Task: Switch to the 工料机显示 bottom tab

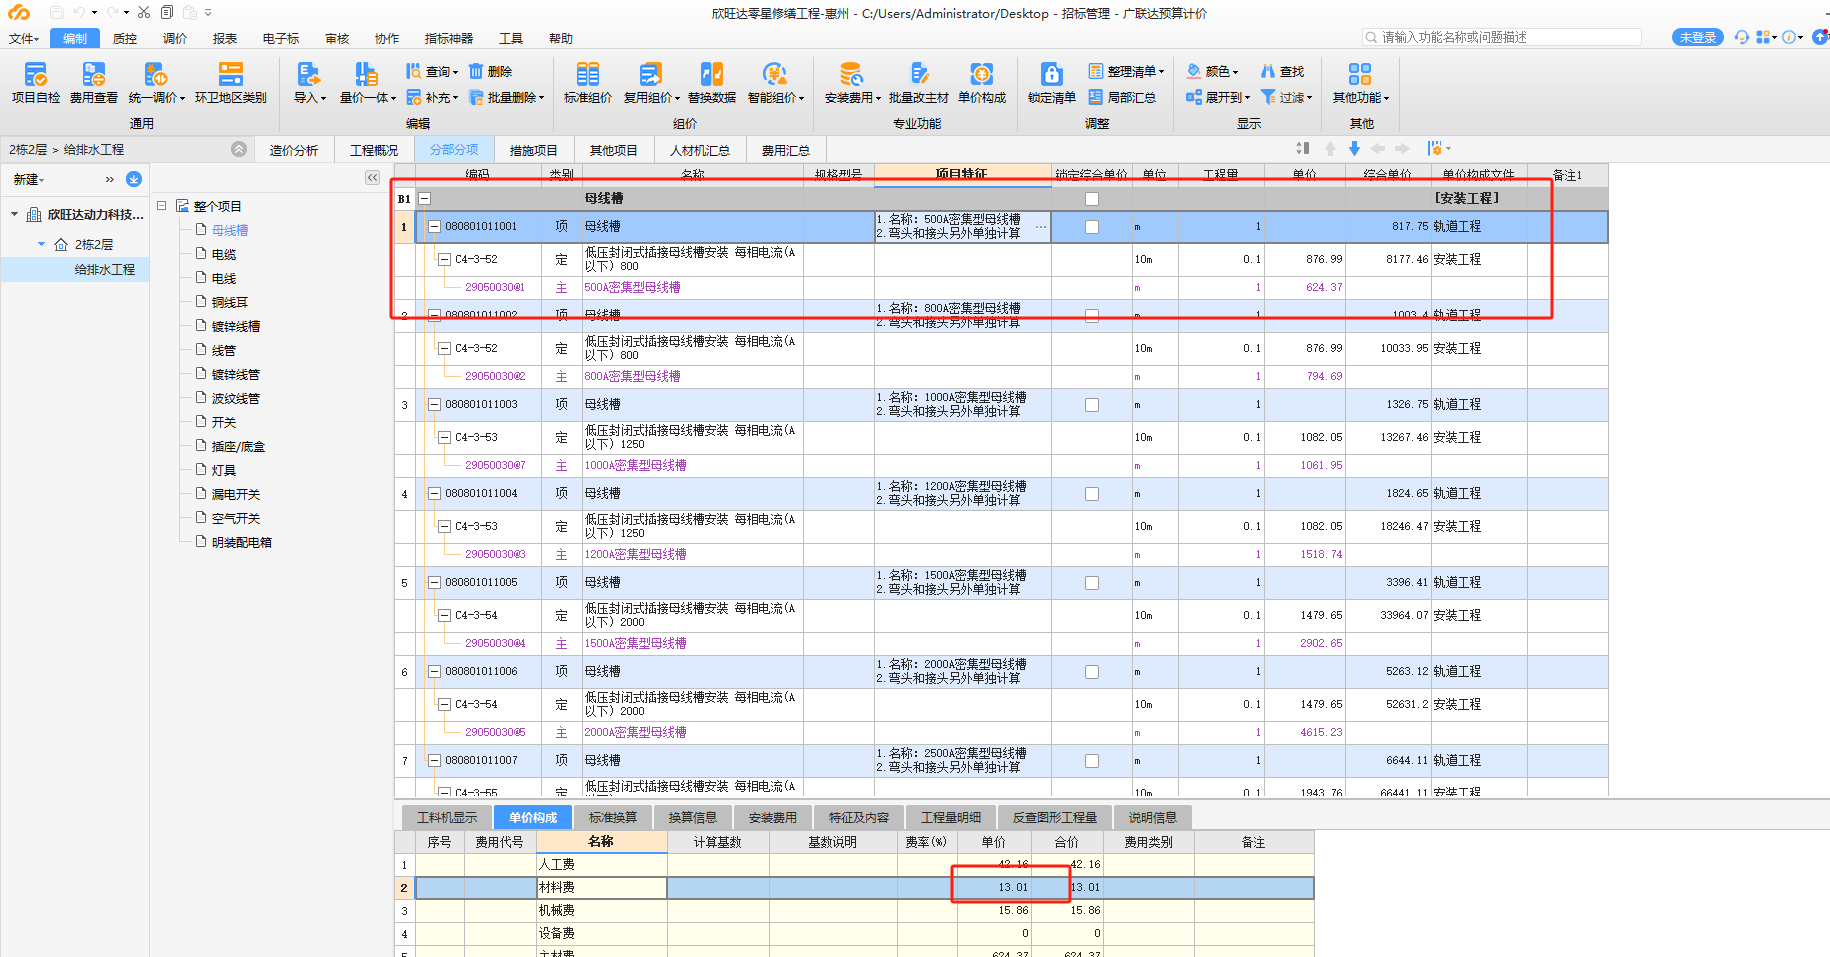Action: tap(447, 817)
